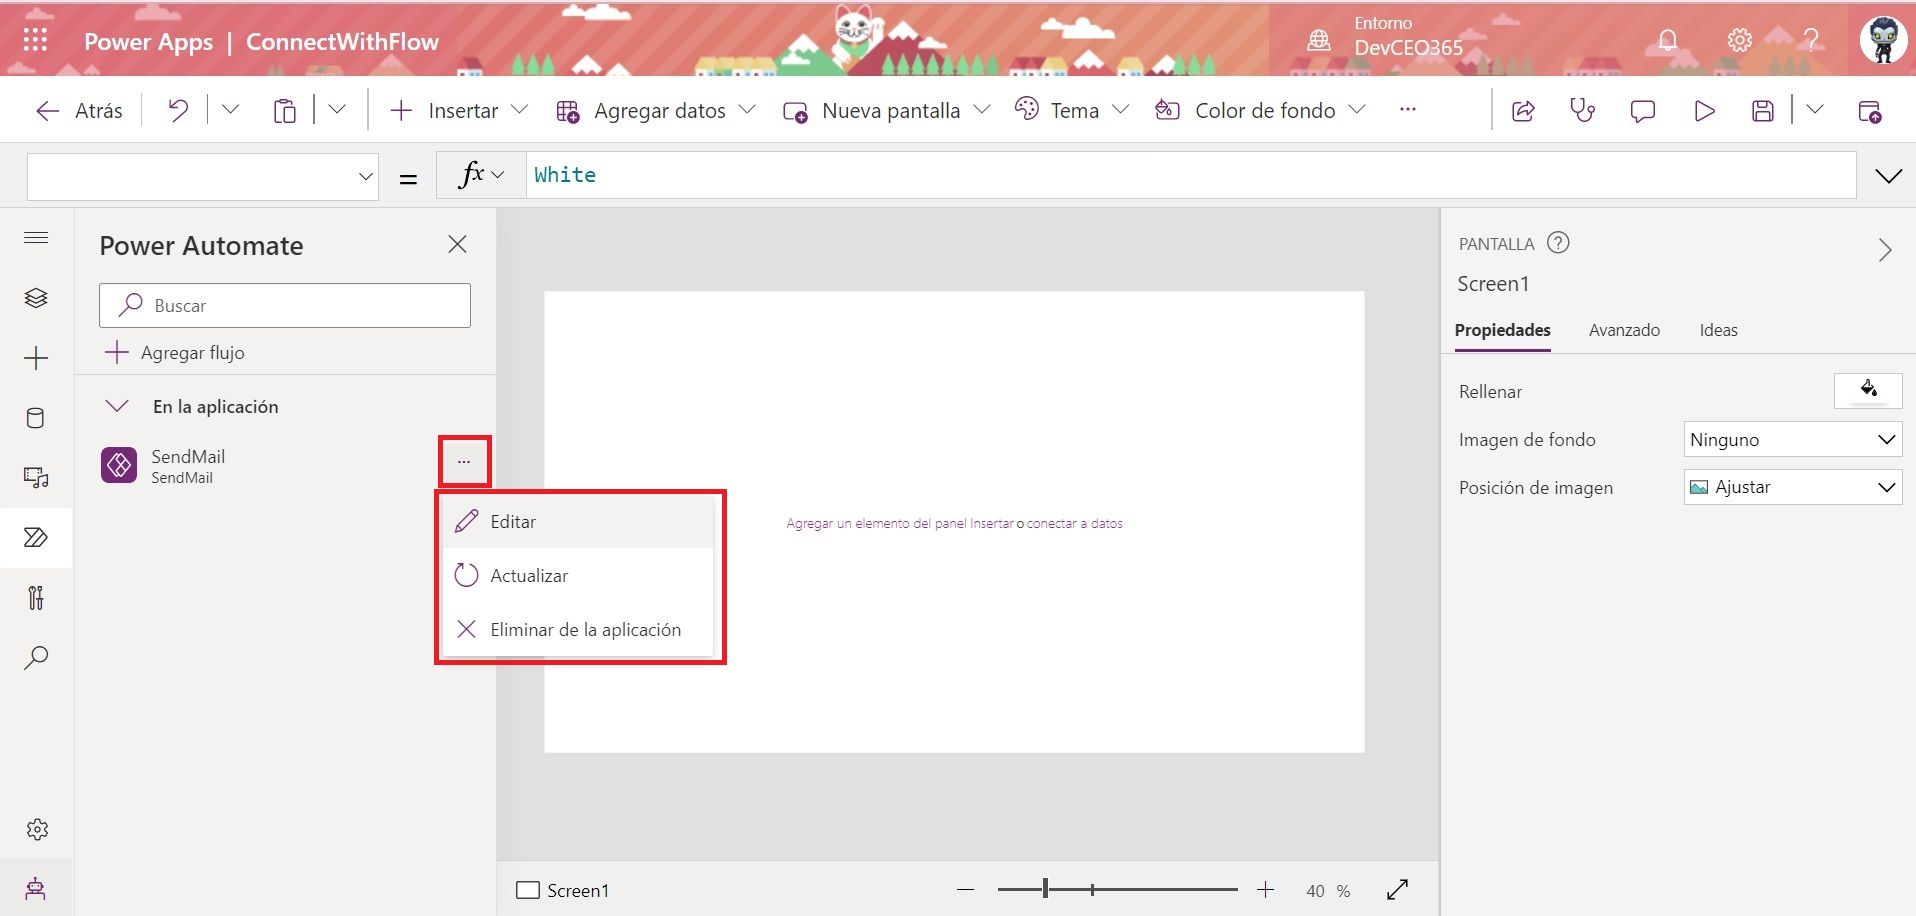The image size is (1916, 916).
Task: Open the Search magnifier in sidebar
Action: pyautogui.click(x=36, y=657)
